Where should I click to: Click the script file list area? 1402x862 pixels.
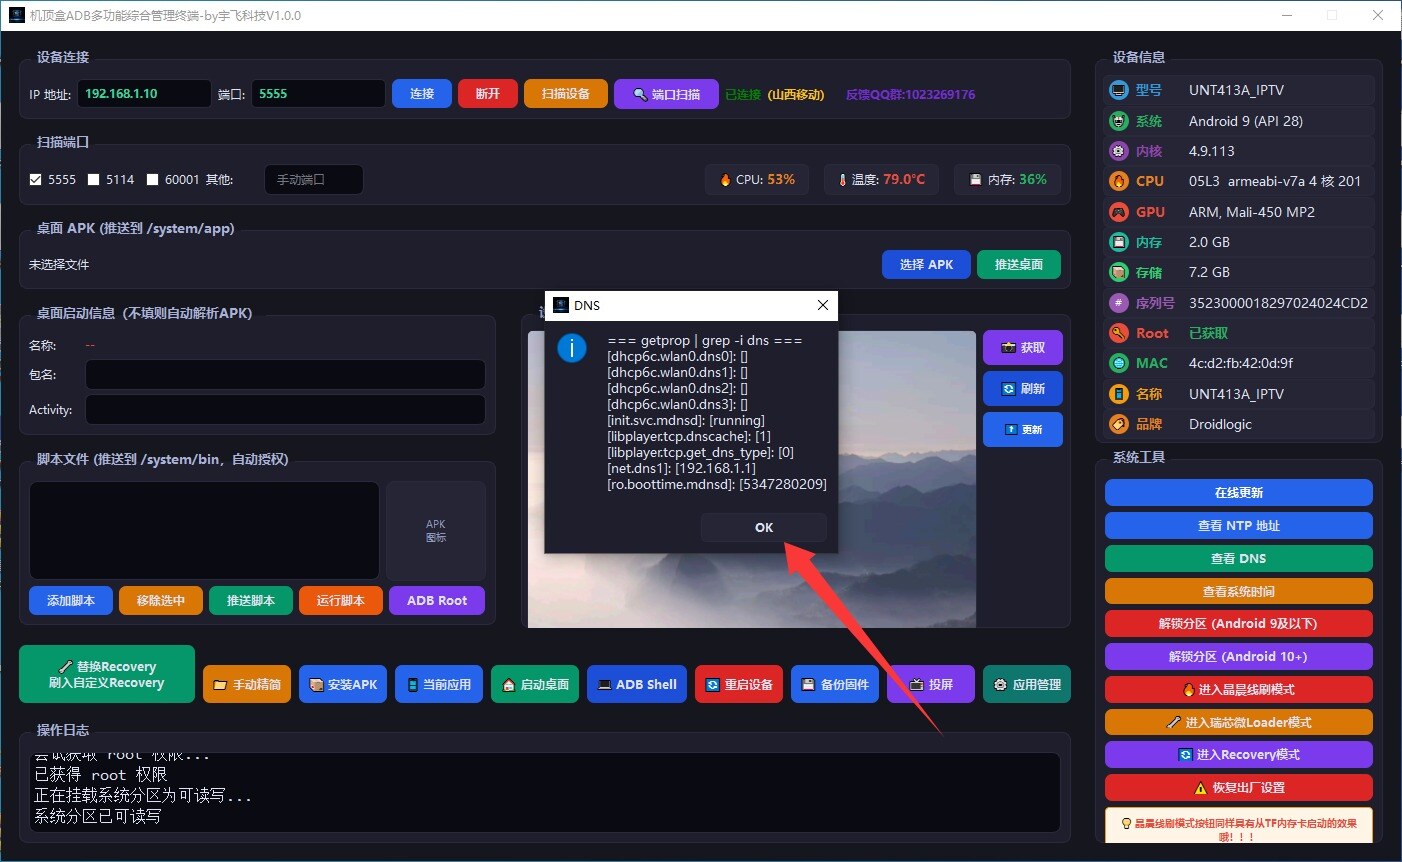point(204,530)
